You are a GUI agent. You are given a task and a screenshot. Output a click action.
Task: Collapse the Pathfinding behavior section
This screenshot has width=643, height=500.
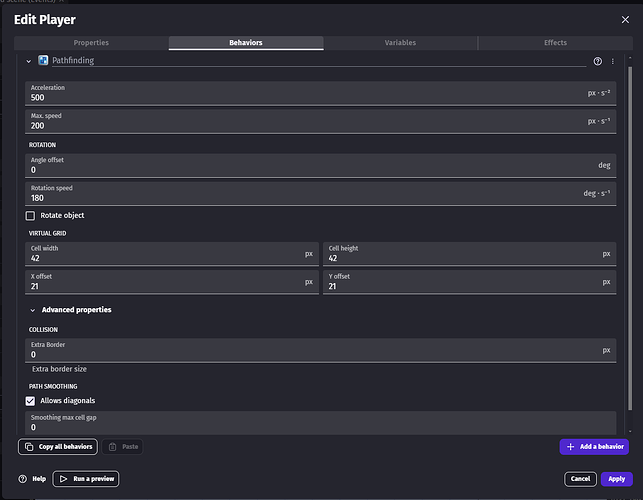click(29, 61)
